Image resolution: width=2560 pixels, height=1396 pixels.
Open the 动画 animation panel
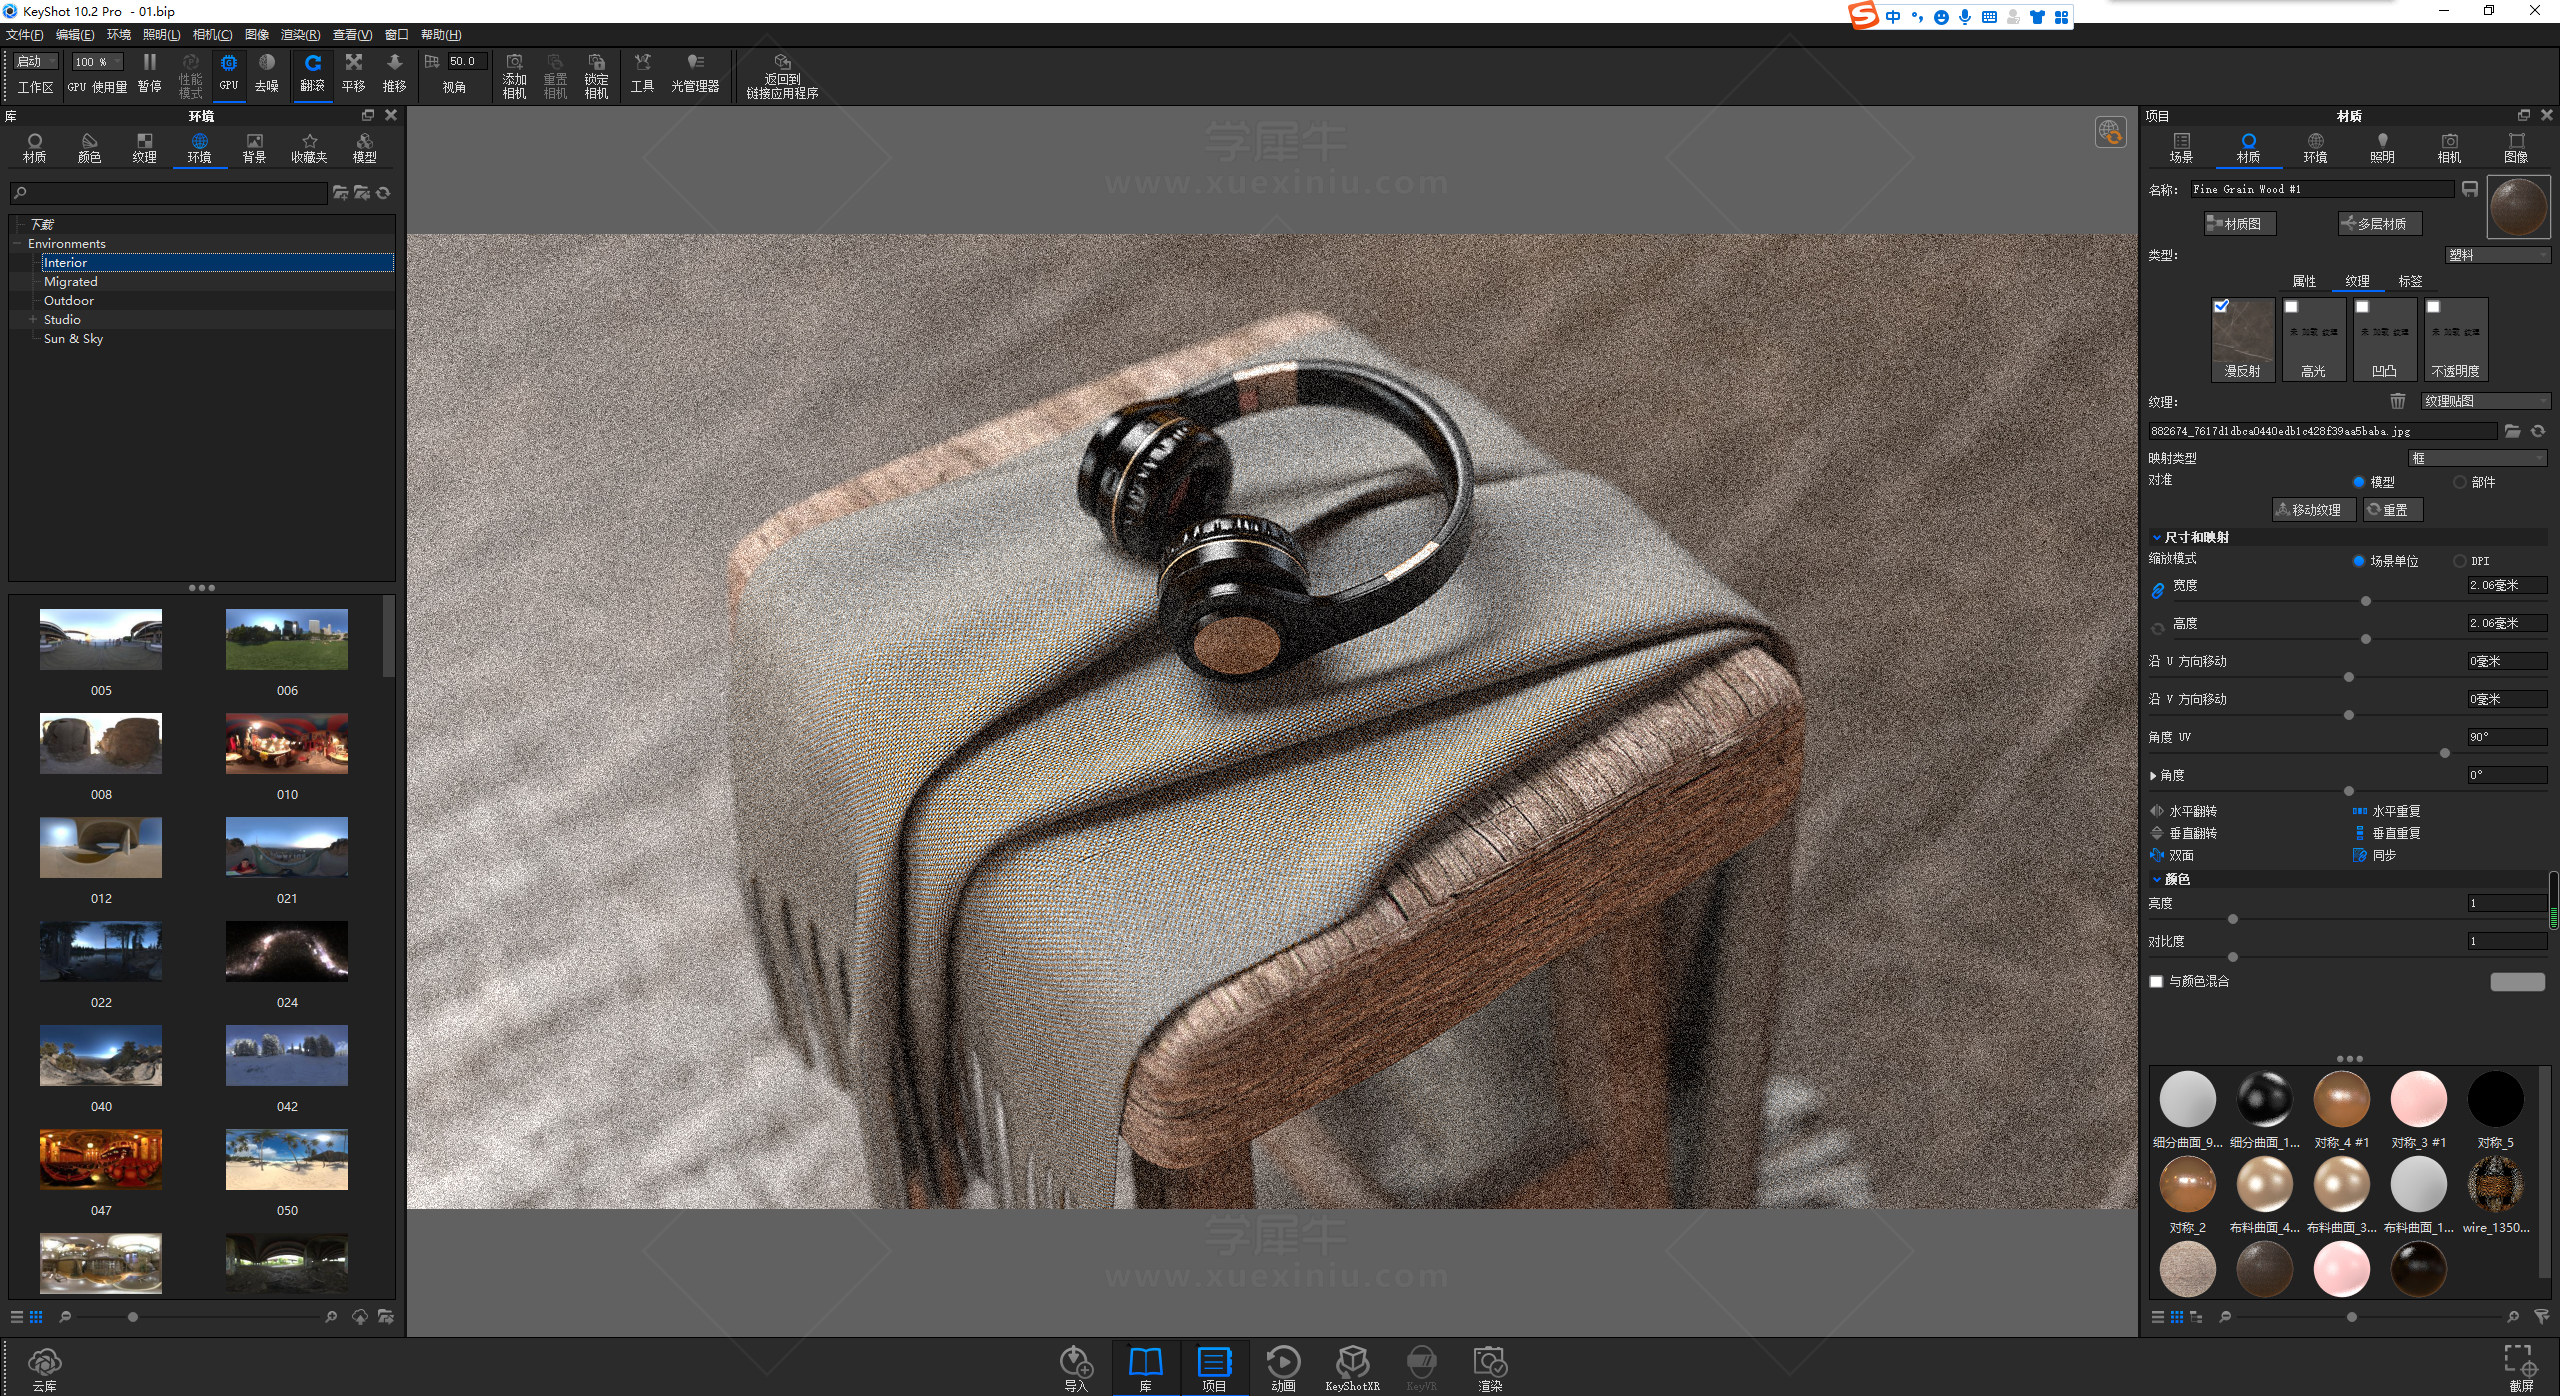[1283, 1369]
